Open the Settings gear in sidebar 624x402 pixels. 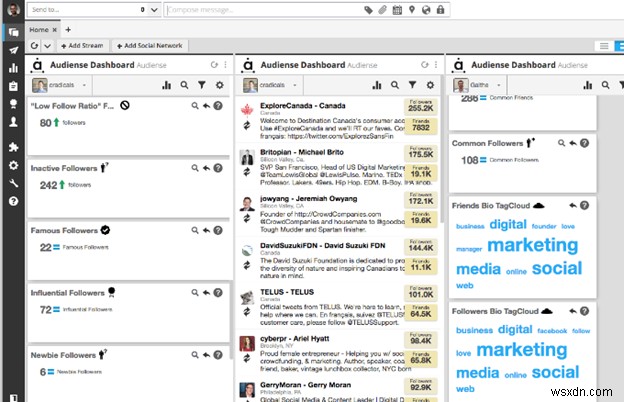click(14, 165)
